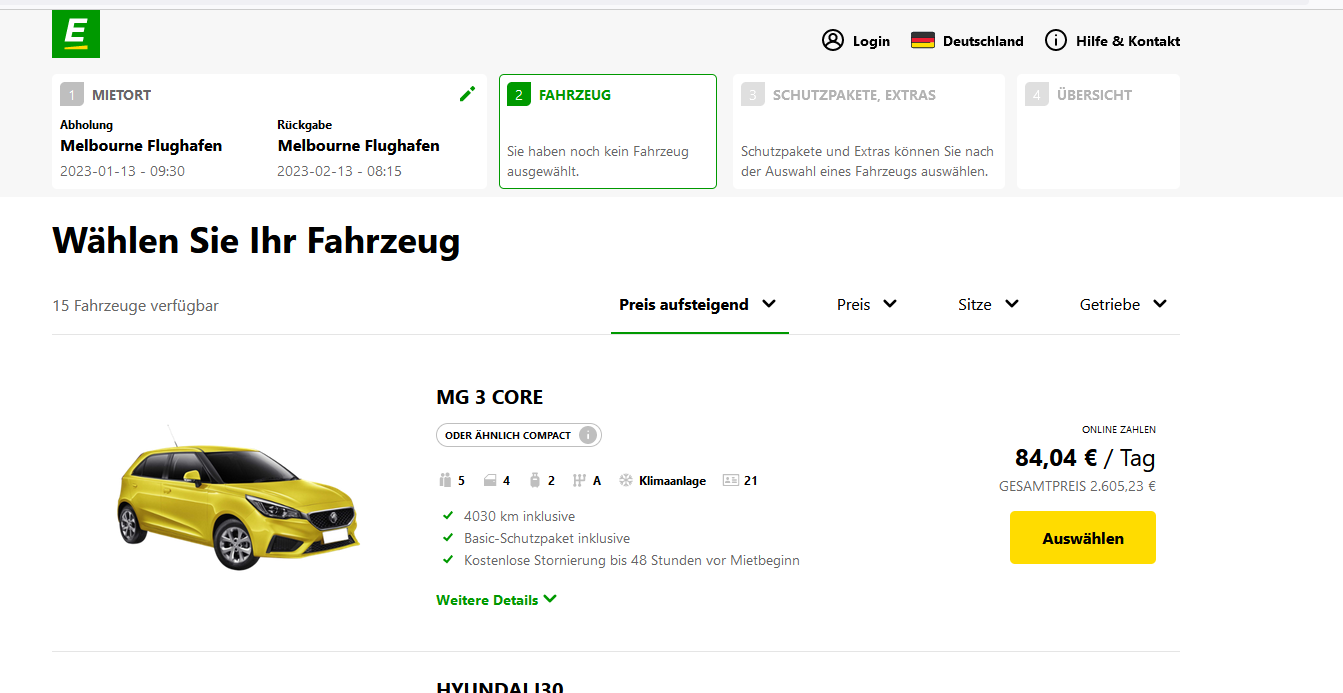This screenshot has width=1343, height=693.
Task: Click the checkmark next to Basic-Schutzpaket inklusive
Action: click(x=448, y=538)
